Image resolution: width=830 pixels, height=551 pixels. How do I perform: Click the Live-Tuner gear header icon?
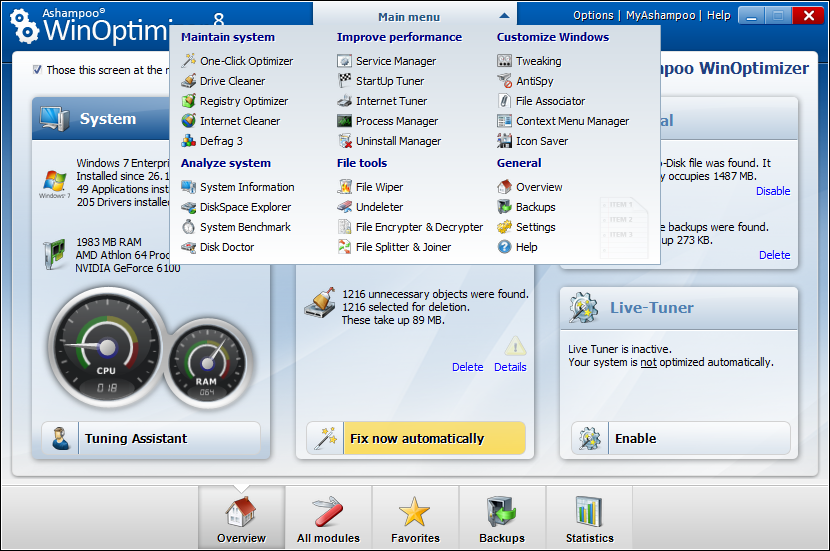pos(583,308)
